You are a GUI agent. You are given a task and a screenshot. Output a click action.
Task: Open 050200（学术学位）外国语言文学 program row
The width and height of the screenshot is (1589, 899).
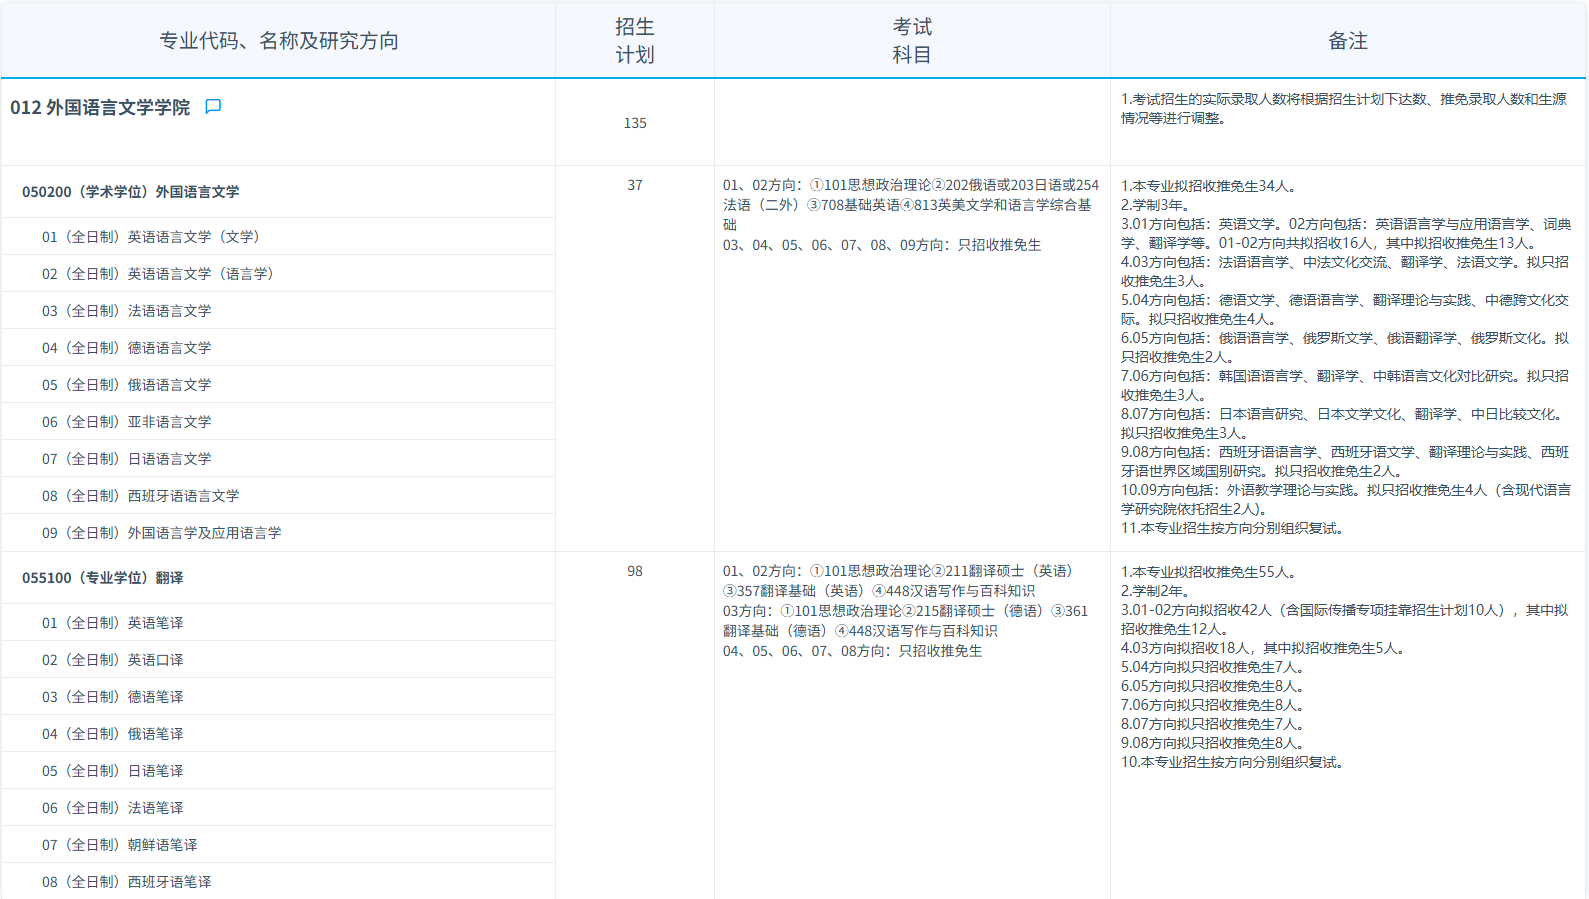pos(131,192)
